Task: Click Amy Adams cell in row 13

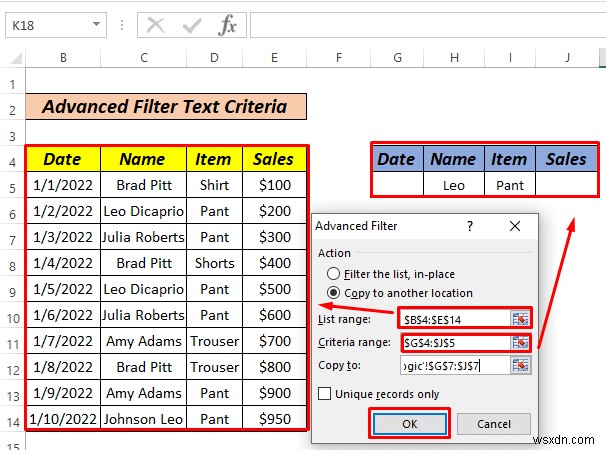Action: pyautogui.click(x=144, y=393)
